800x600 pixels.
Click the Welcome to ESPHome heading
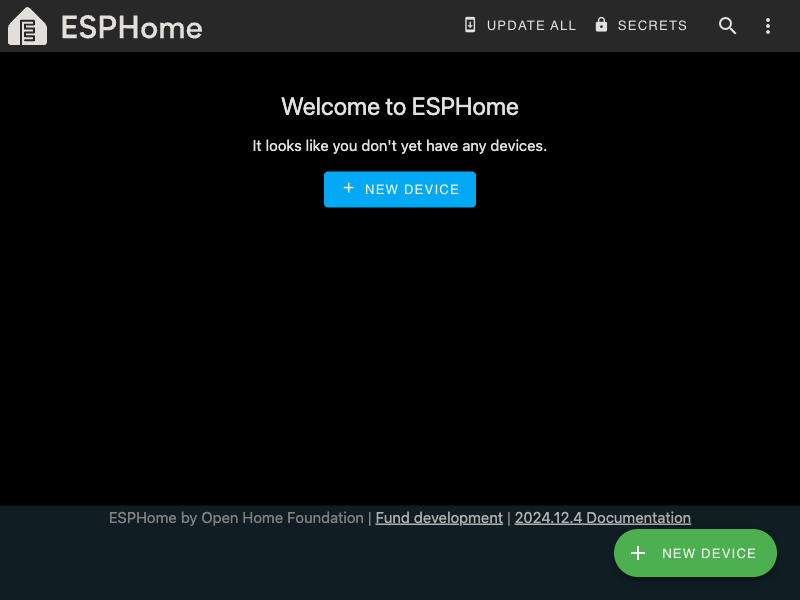tap(399, 107)
